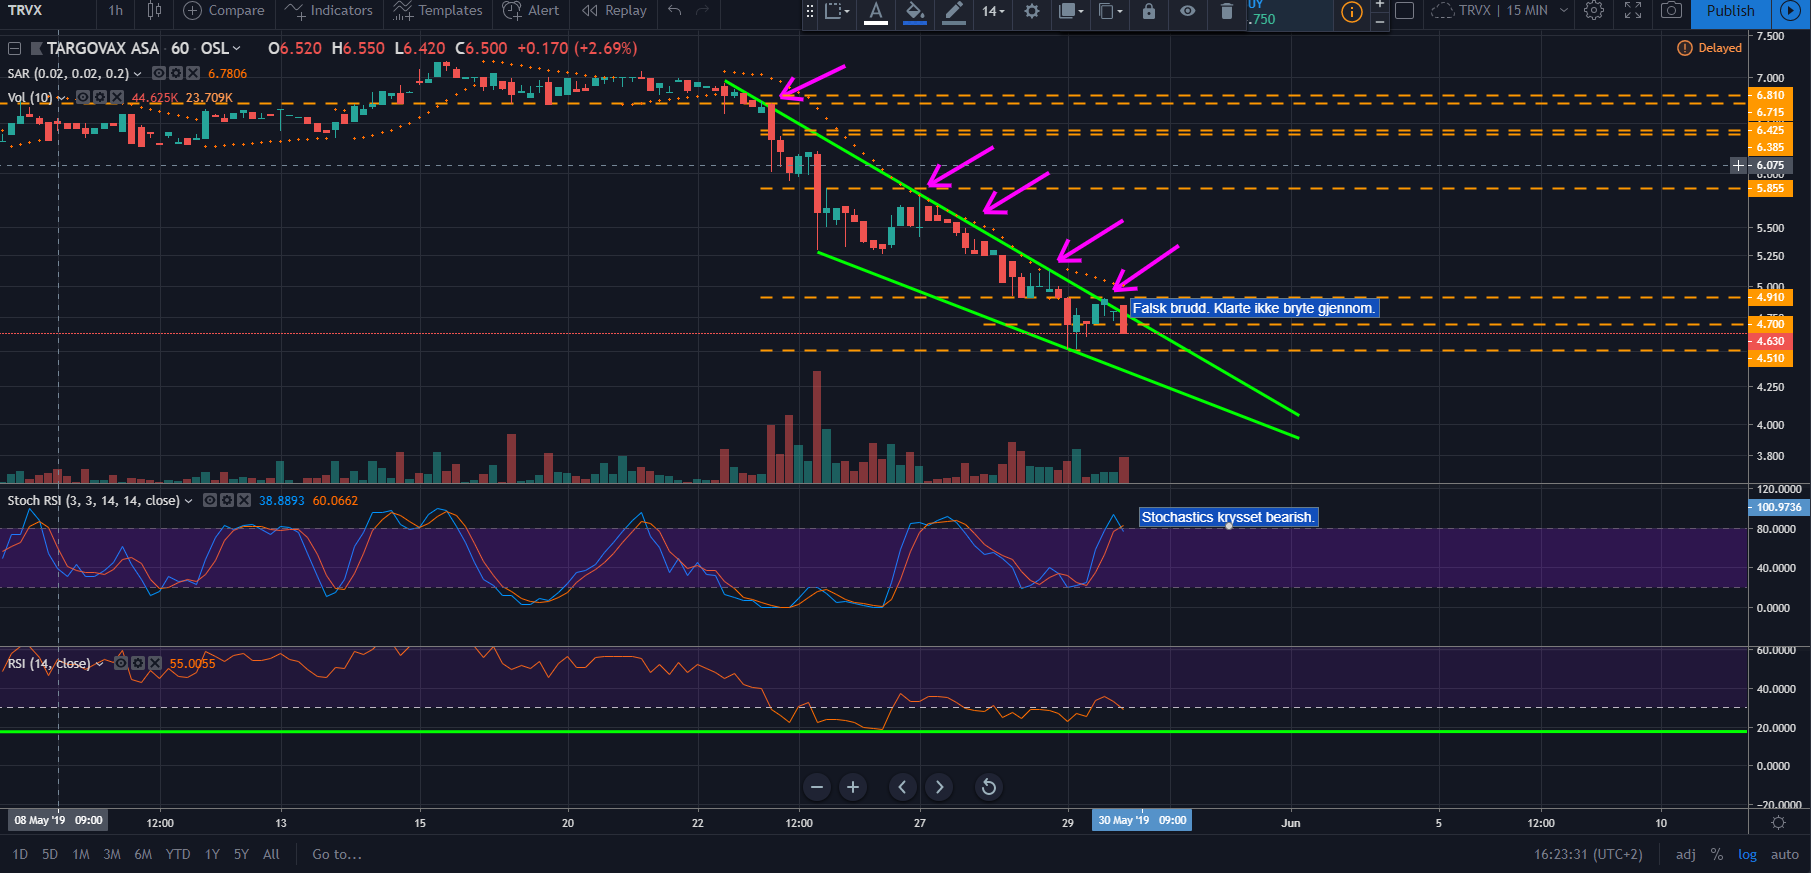Screen dimensions: 1811x873
Task: Enter fullscreen mode
Action: pos(1633,11)
